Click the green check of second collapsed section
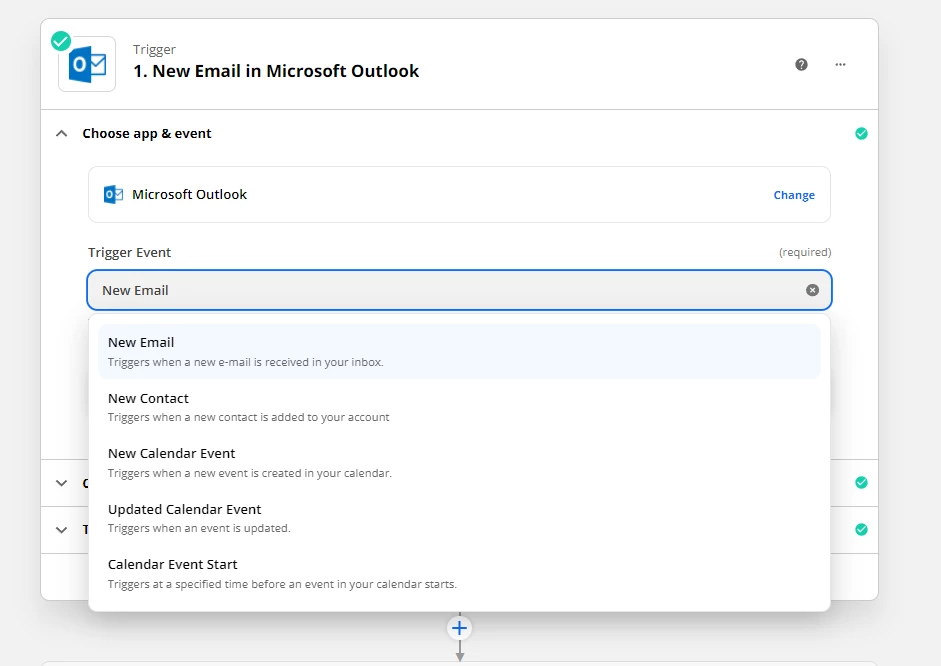Viewport: 941px width, 666px height. pyautogui.click(x=861, y=482)
